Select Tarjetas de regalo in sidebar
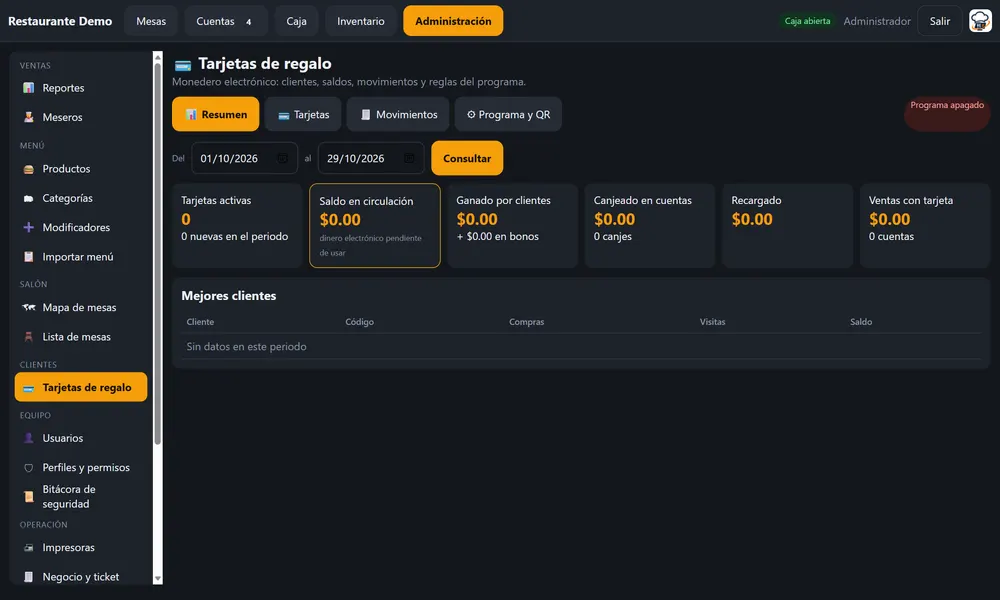Viewport: 1000px width, 600px height. (x=81, y=387)
